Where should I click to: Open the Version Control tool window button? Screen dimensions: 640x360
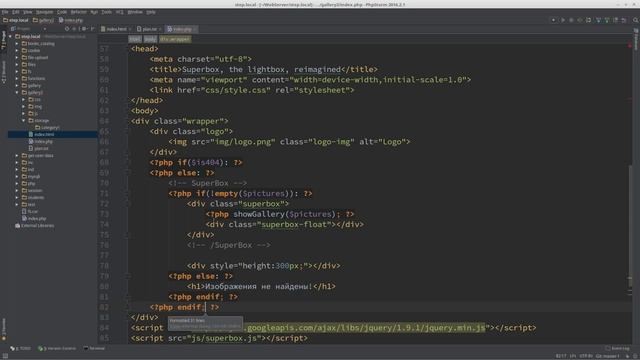point(57,348)
